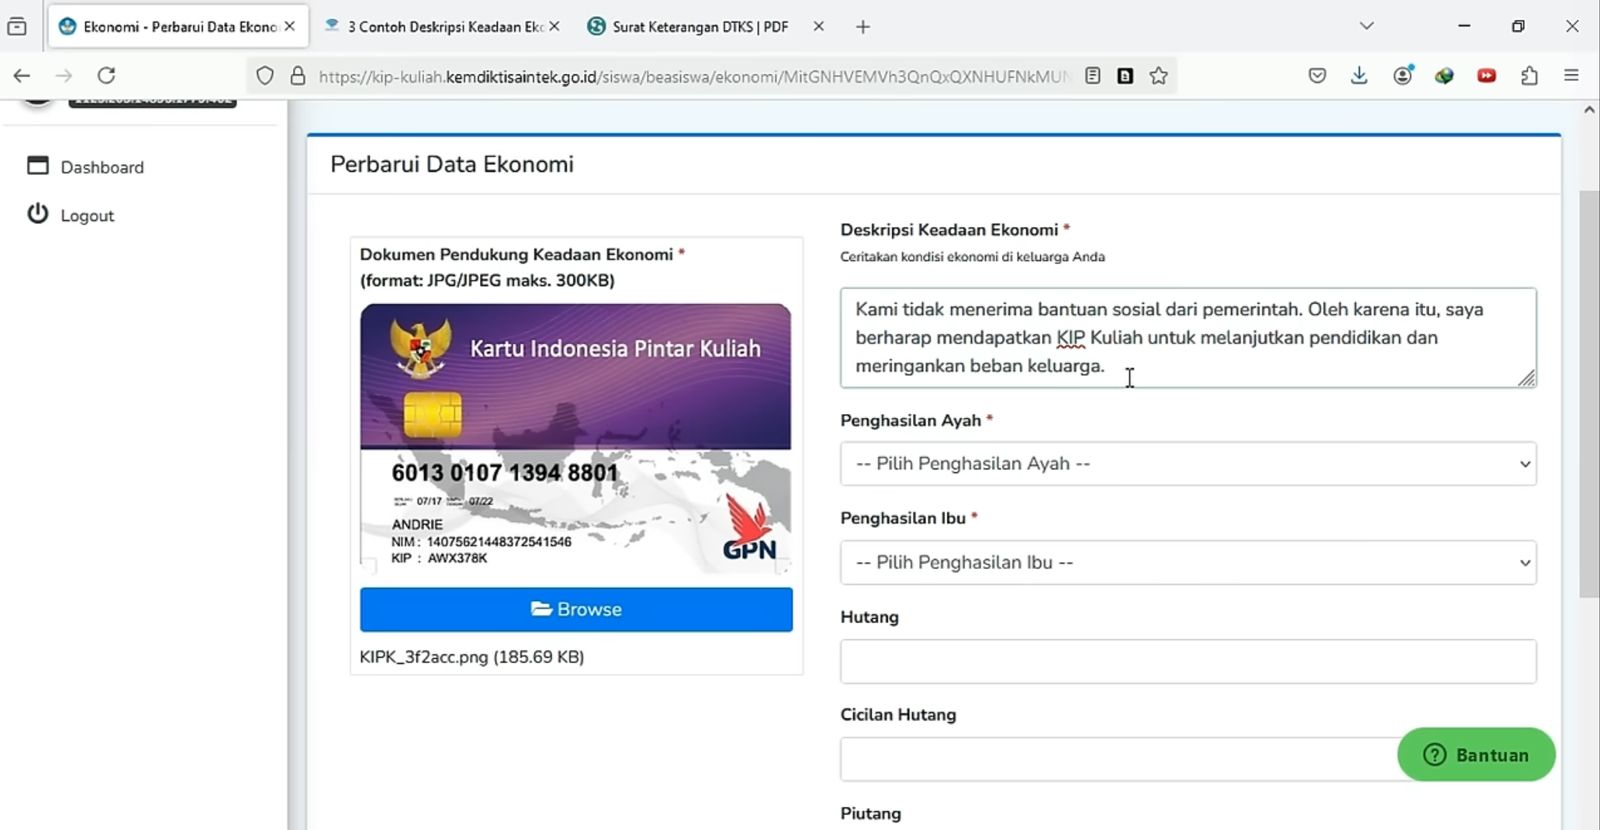The width and height of the screenshot is (1600, 830).
Task: Click the browser Back arrow
Action: coord(22,75)
